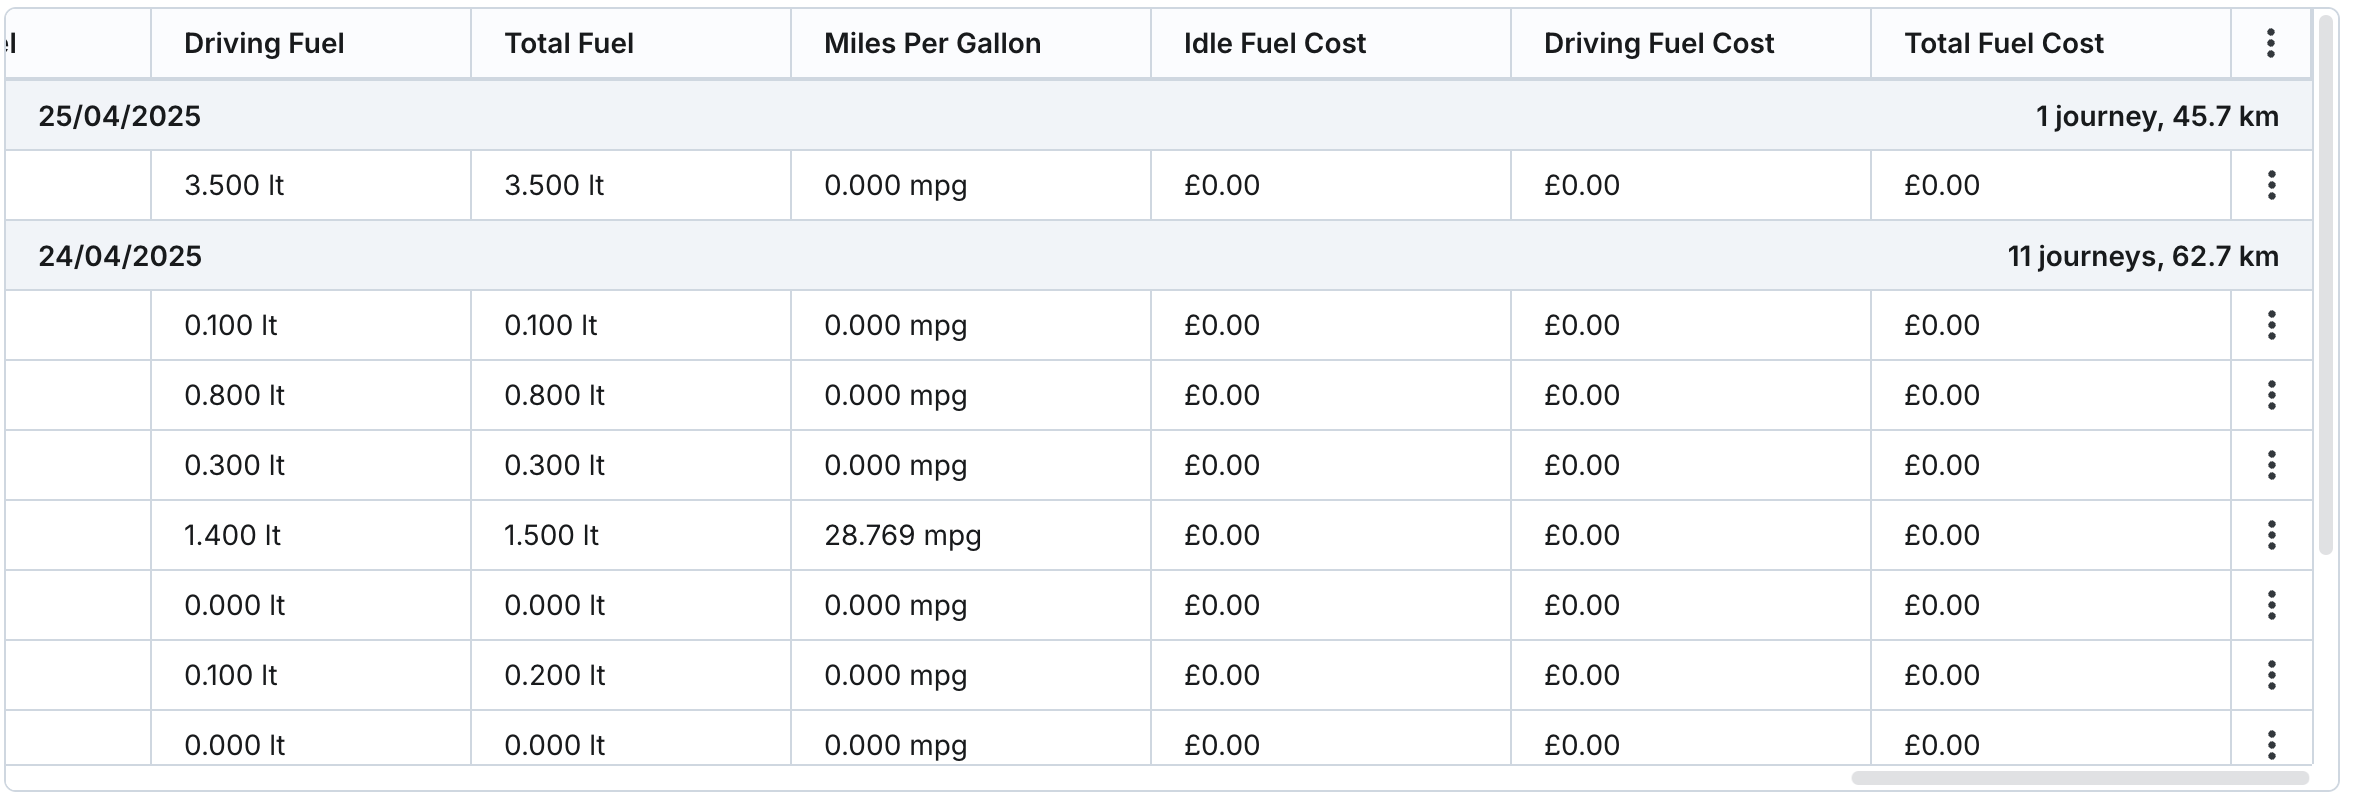This screenshot has height=808, width=2366.
Task: Click the Idle Fuel Cost column header
Action: (x=1274, y=43)
